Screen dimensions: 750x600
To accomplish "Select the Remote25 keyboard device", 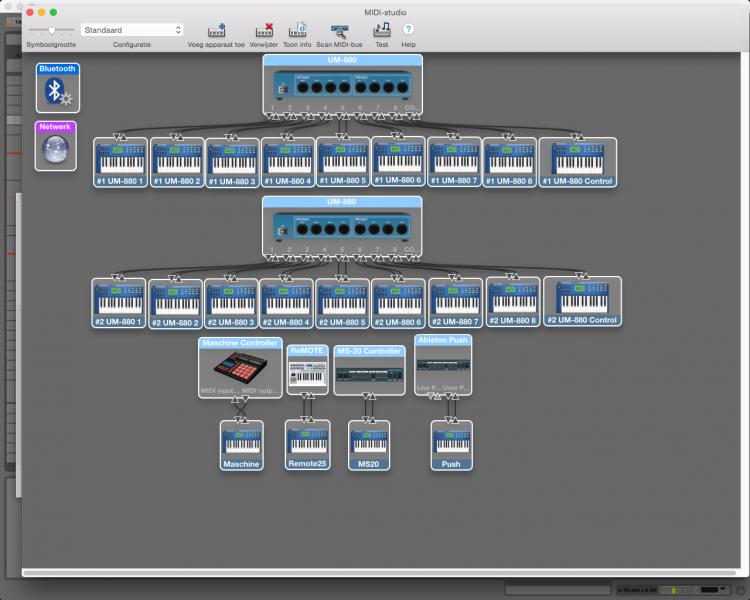I will 308,445.
